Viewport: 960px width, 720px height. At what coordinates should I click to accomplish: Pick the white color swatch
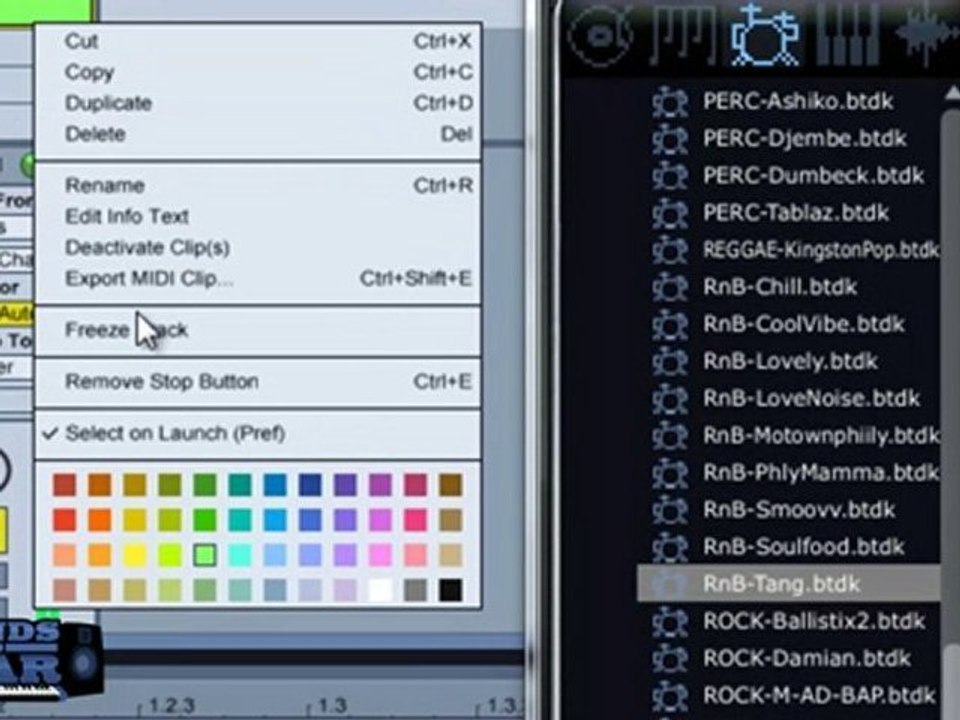[x=380, y=590]
